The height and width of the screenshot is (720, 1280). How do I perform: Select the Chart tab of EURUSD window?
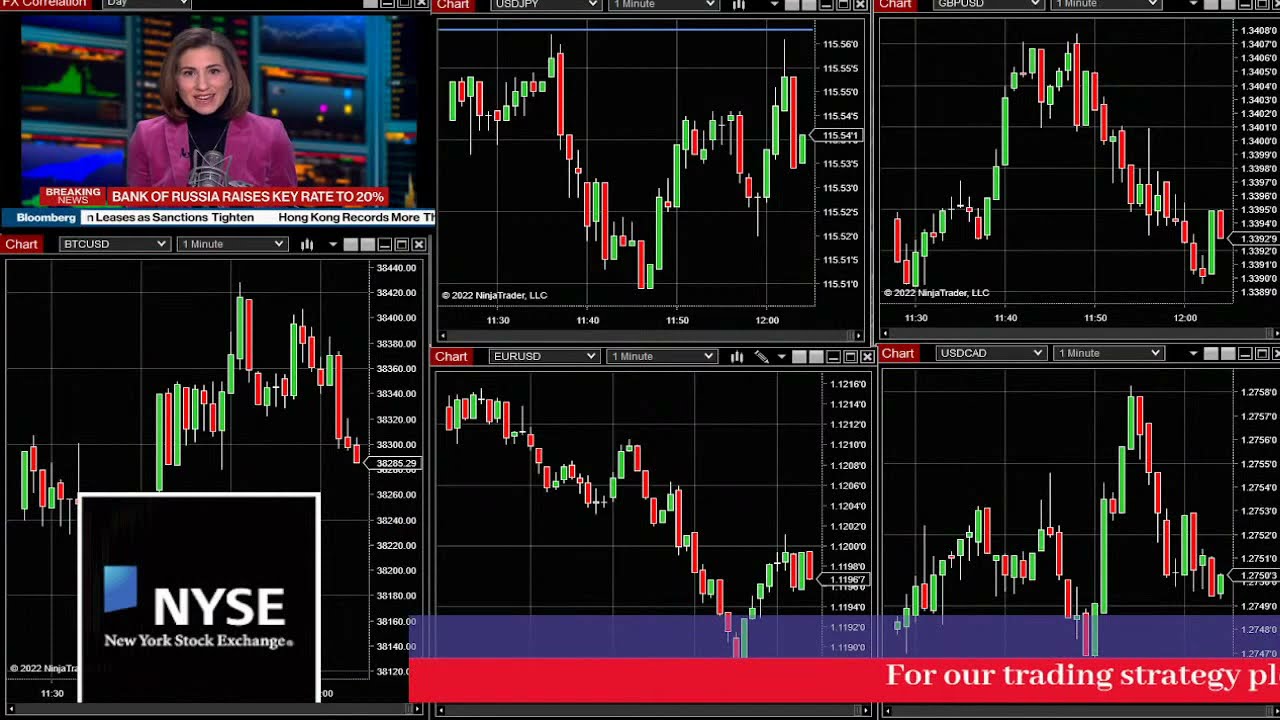(451, 356)
